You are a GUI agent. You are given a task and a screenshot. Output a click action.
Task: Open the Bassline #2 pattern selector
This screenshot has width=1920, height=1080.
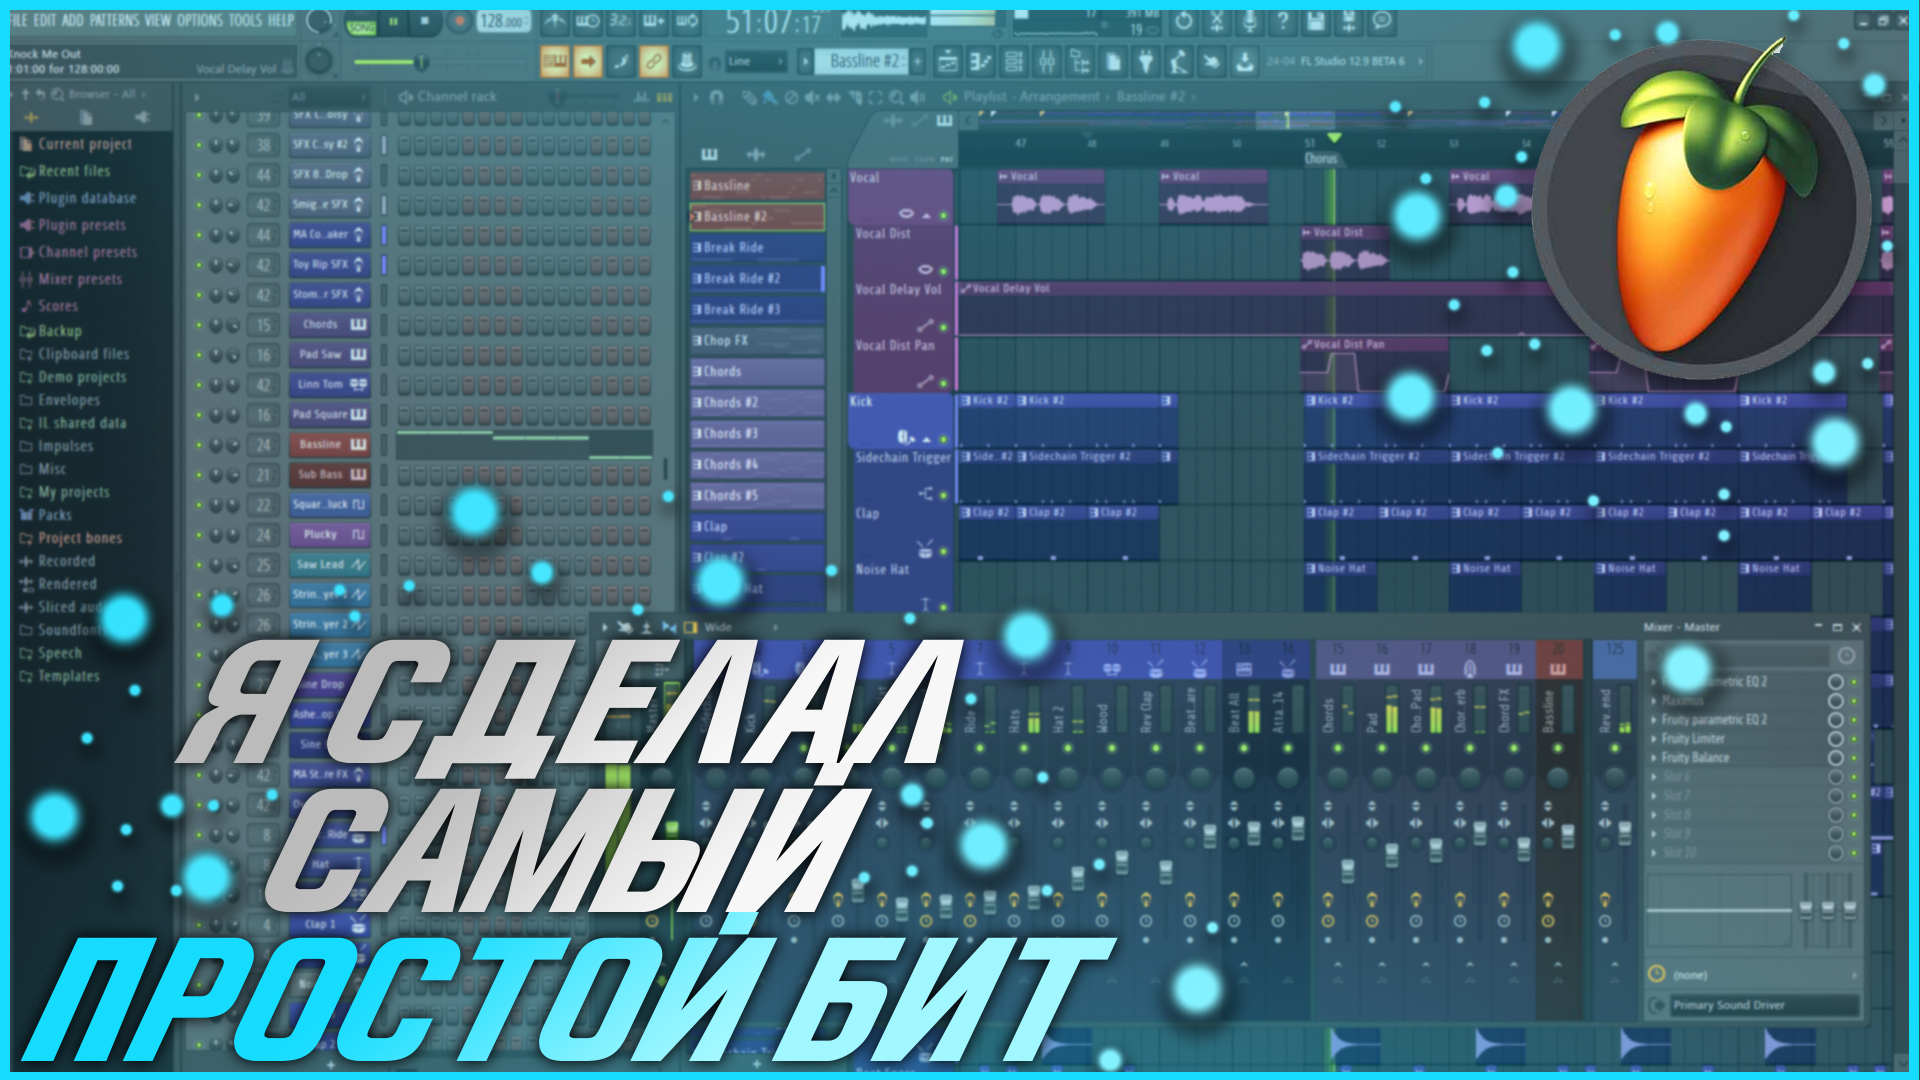click(x=865, y=61)
